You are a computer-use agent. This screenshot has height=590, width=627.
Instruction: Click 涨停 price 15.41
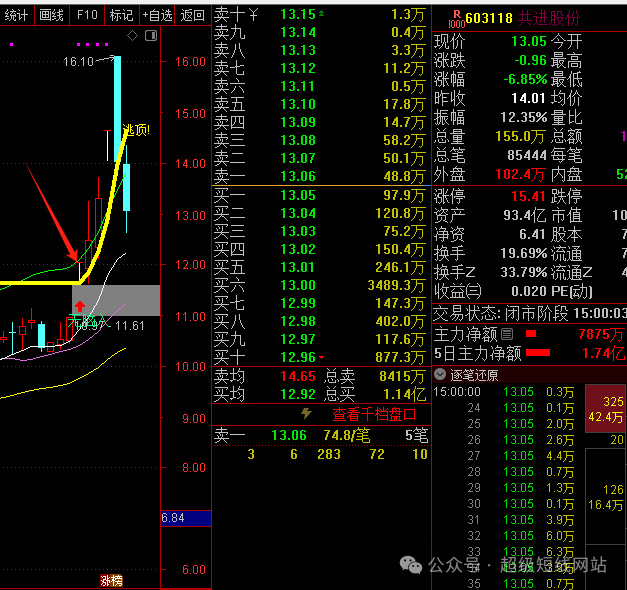[x=528, y=196]
